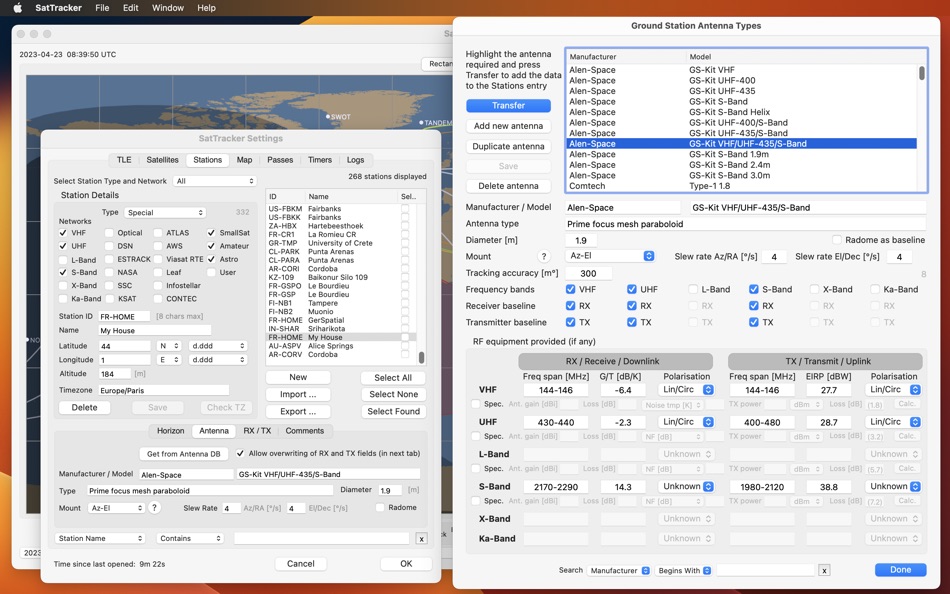Open the Help menu
Image resolution: width=950 pixels, height=594 pixels.
tap(206, 8)
